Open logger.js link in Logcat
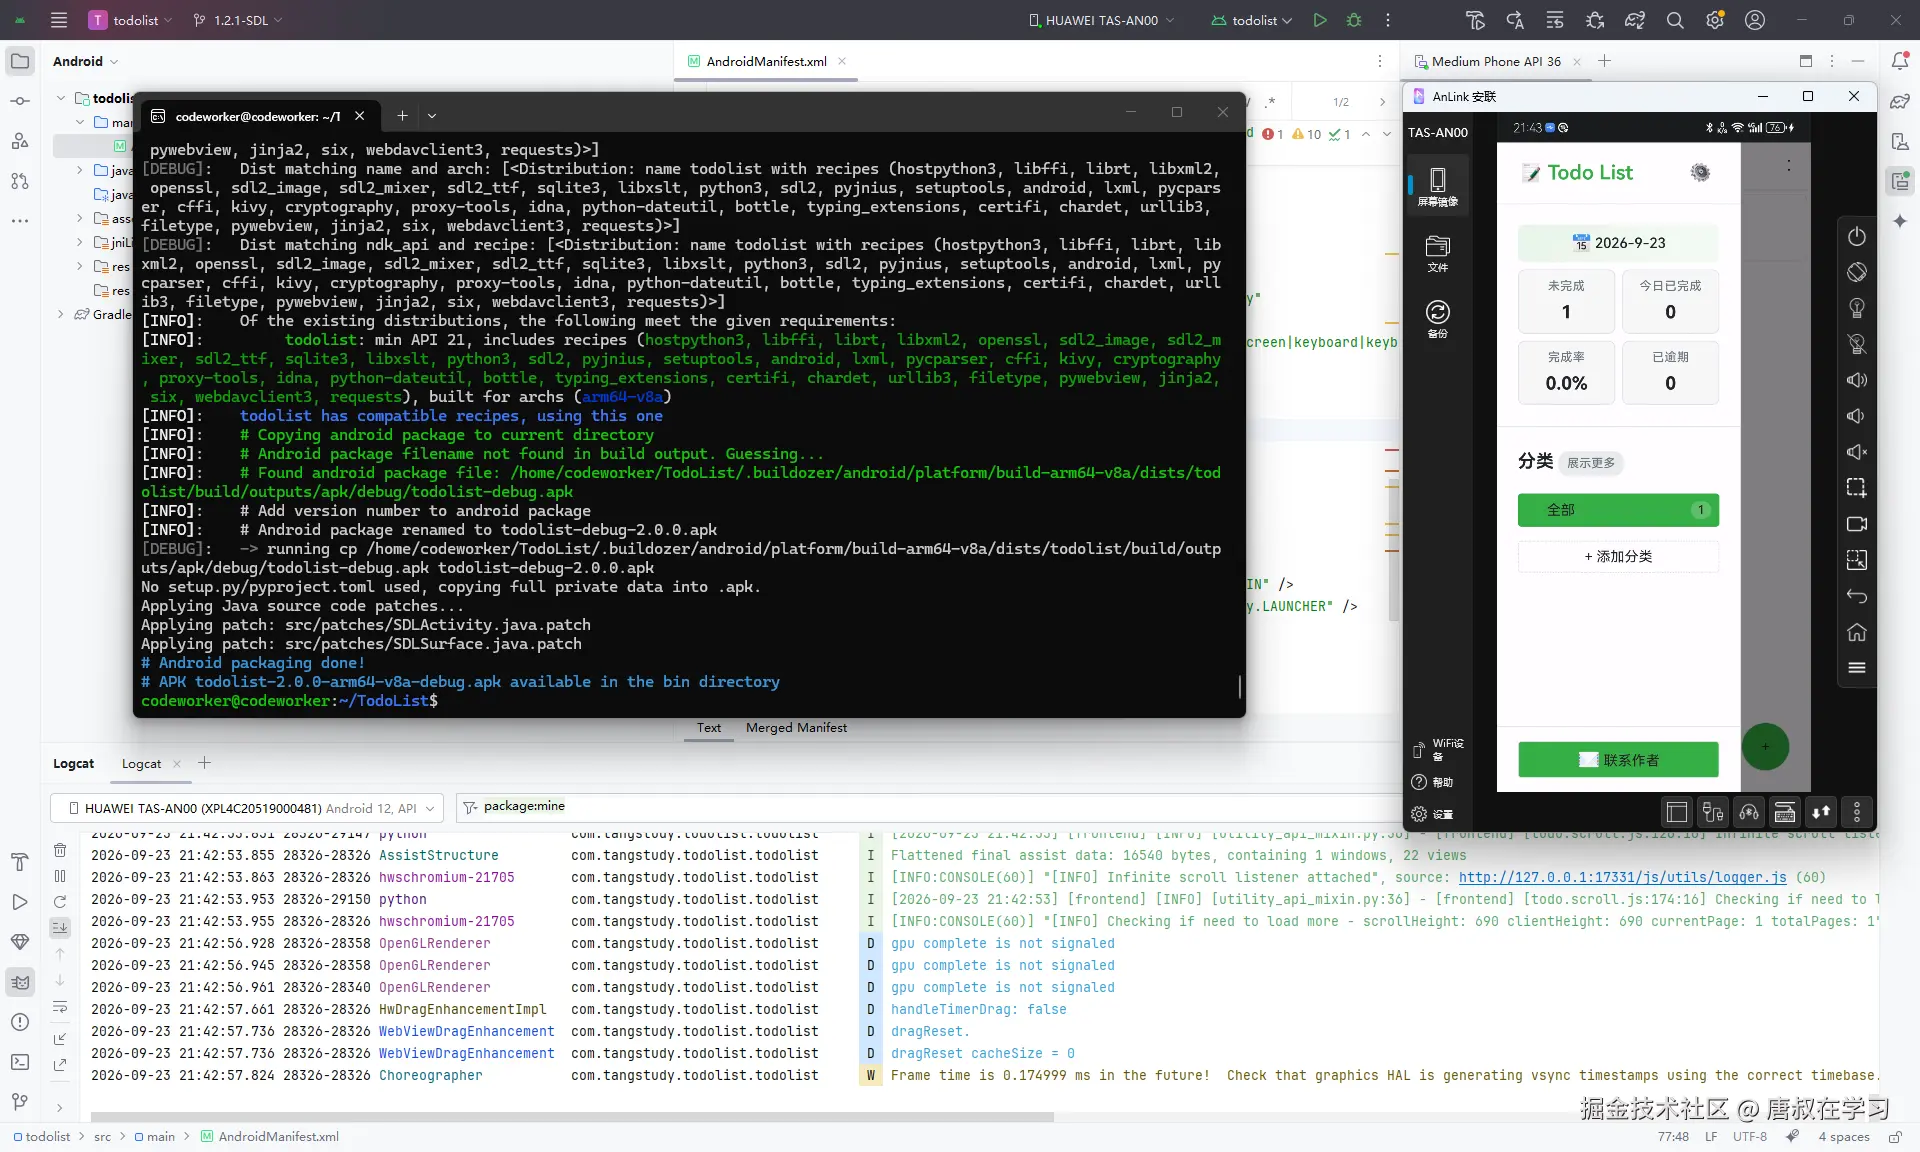 [x=1622, y=877]
